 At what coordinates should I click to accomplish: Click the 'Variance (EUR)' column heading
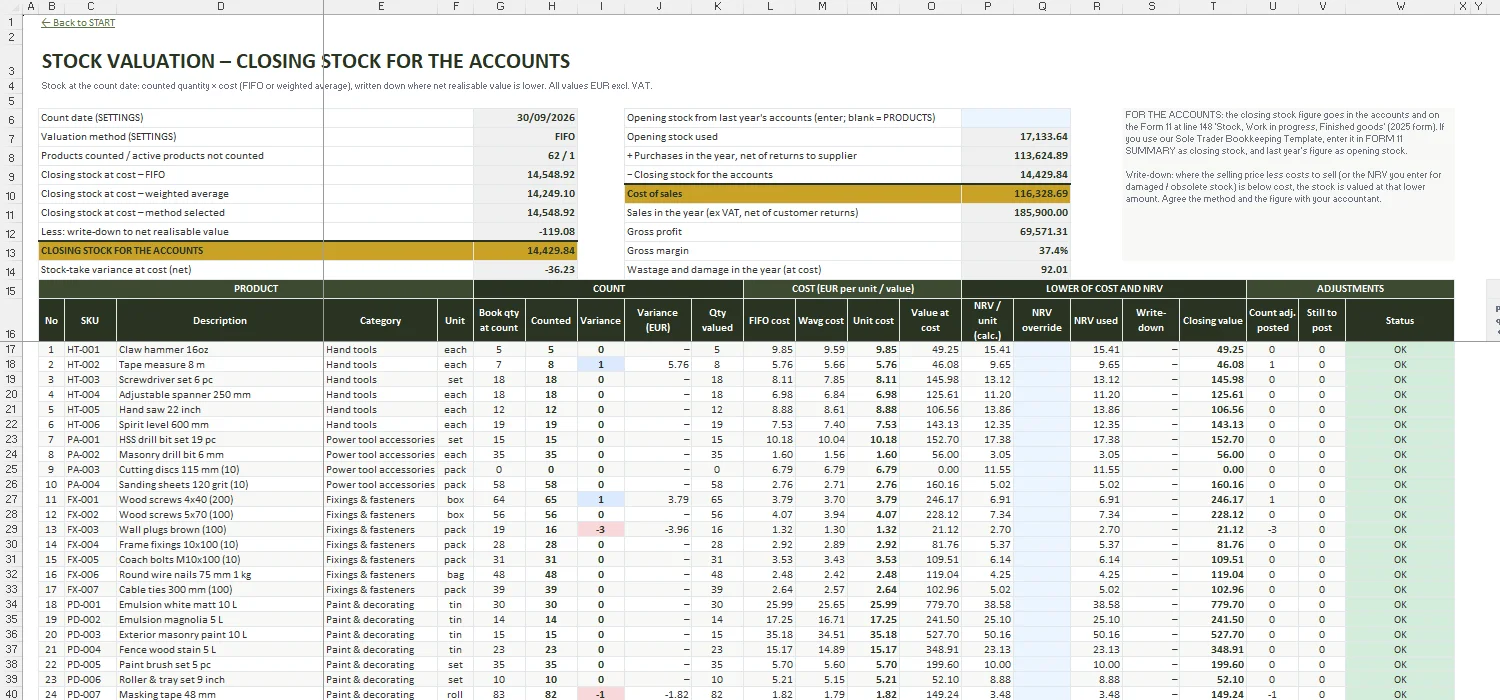pos(657,321)
